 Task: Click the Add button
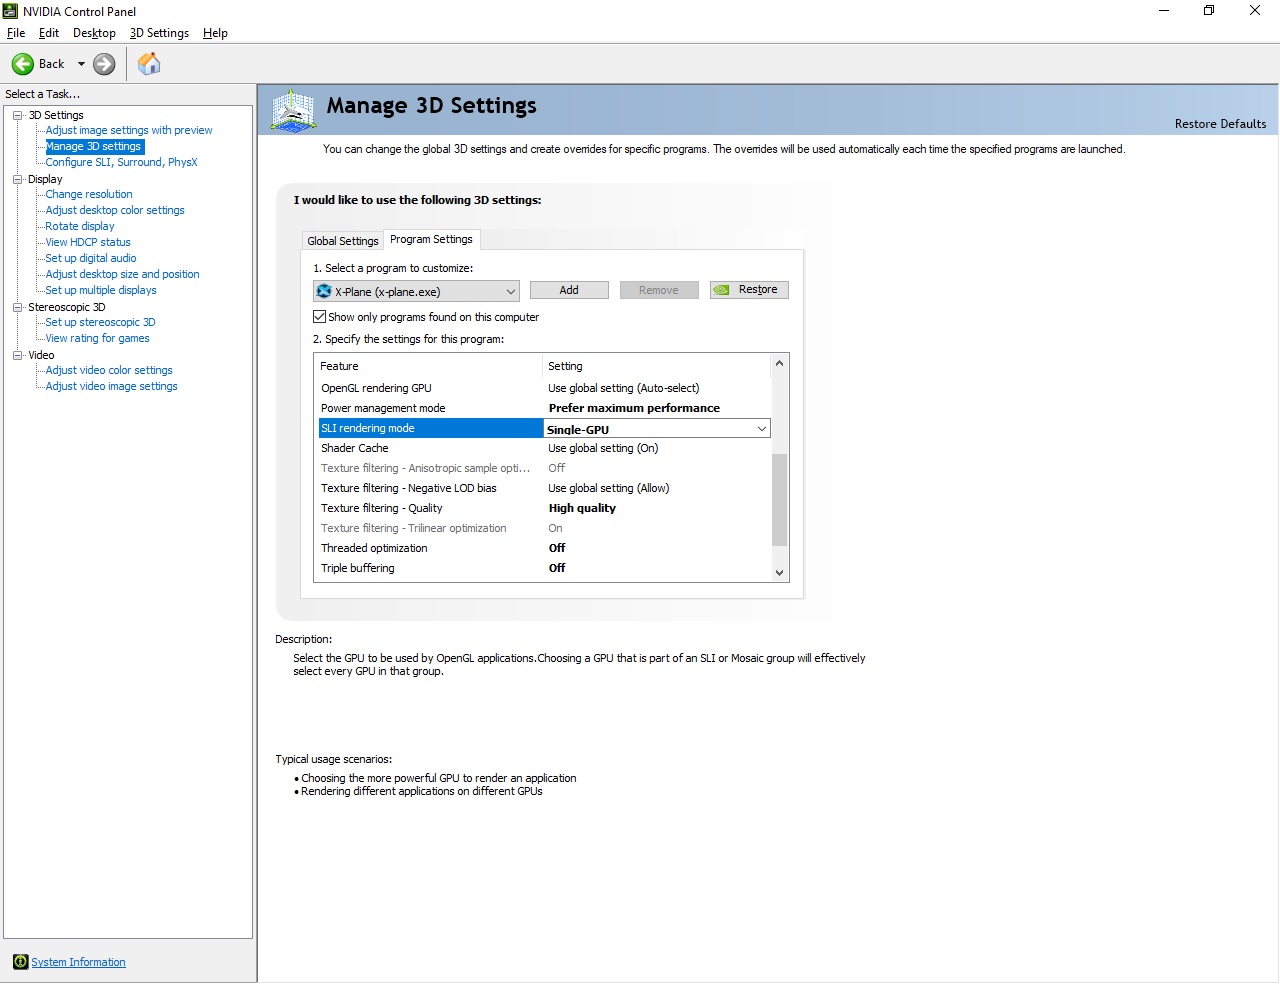pos(569,290)
